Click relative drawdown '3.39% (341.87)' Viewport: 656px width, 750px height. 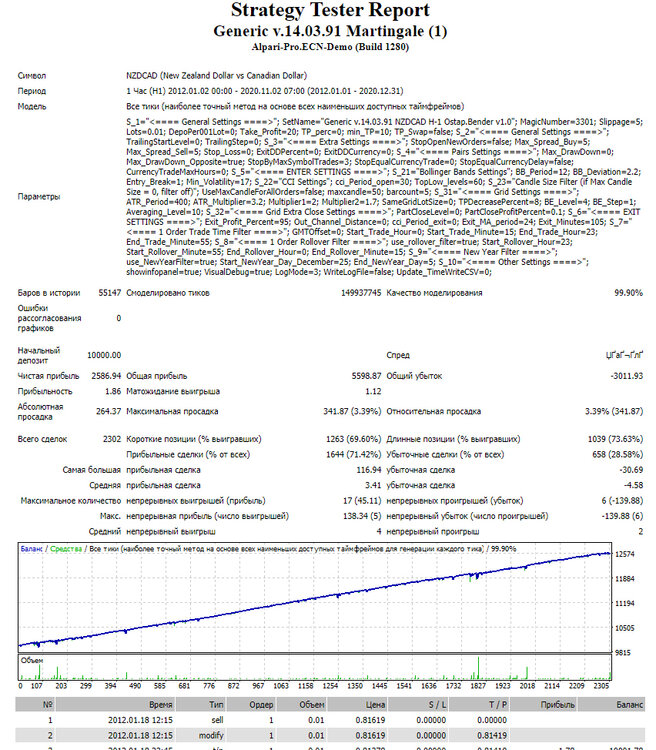(614, 411)
